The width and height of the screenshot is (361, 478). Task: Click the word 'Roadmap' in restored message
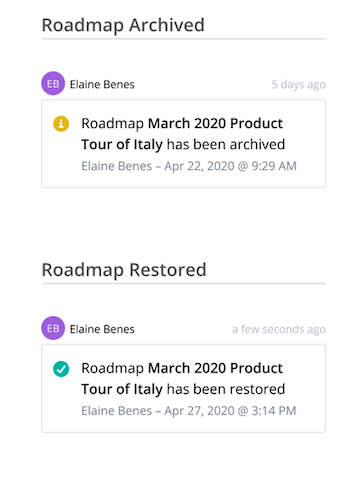(113, 369)
